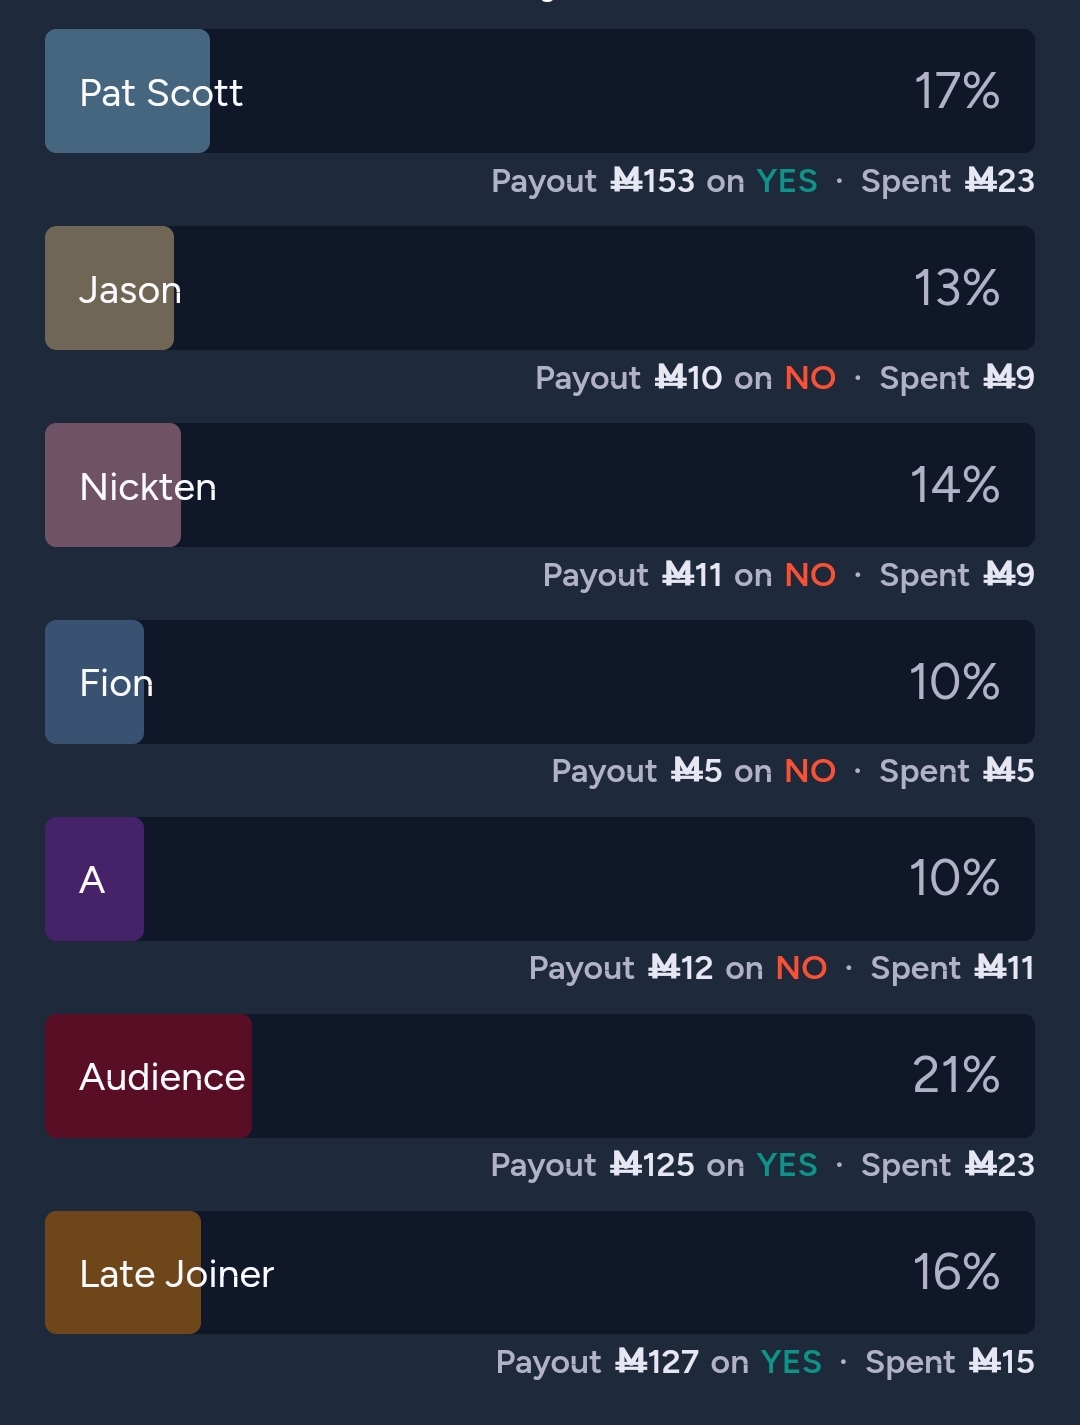Click YES in Pat Scott's payout line
Image resolution: width=1080 pixels, height=1425 pixels.
(x=787, y=181)
